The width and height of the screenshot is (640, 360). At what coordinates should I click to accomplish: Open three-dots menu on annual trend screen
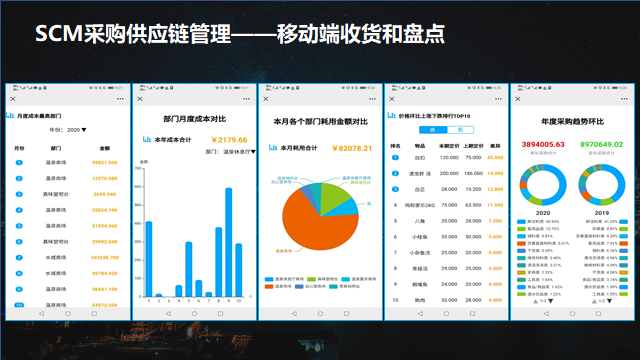click(624, 99)
